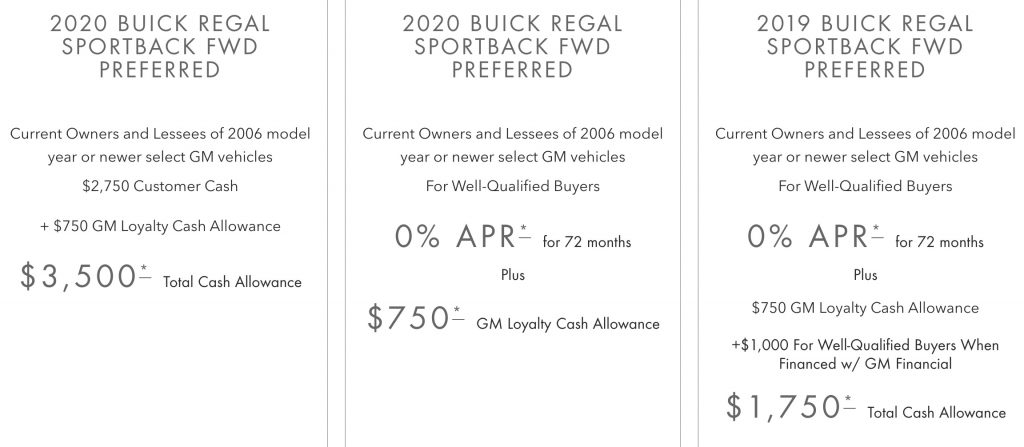Screen dimensions: 1024x447
Task: Click the $2,750 Customer Cash line
Action: [x=160, y=186]
